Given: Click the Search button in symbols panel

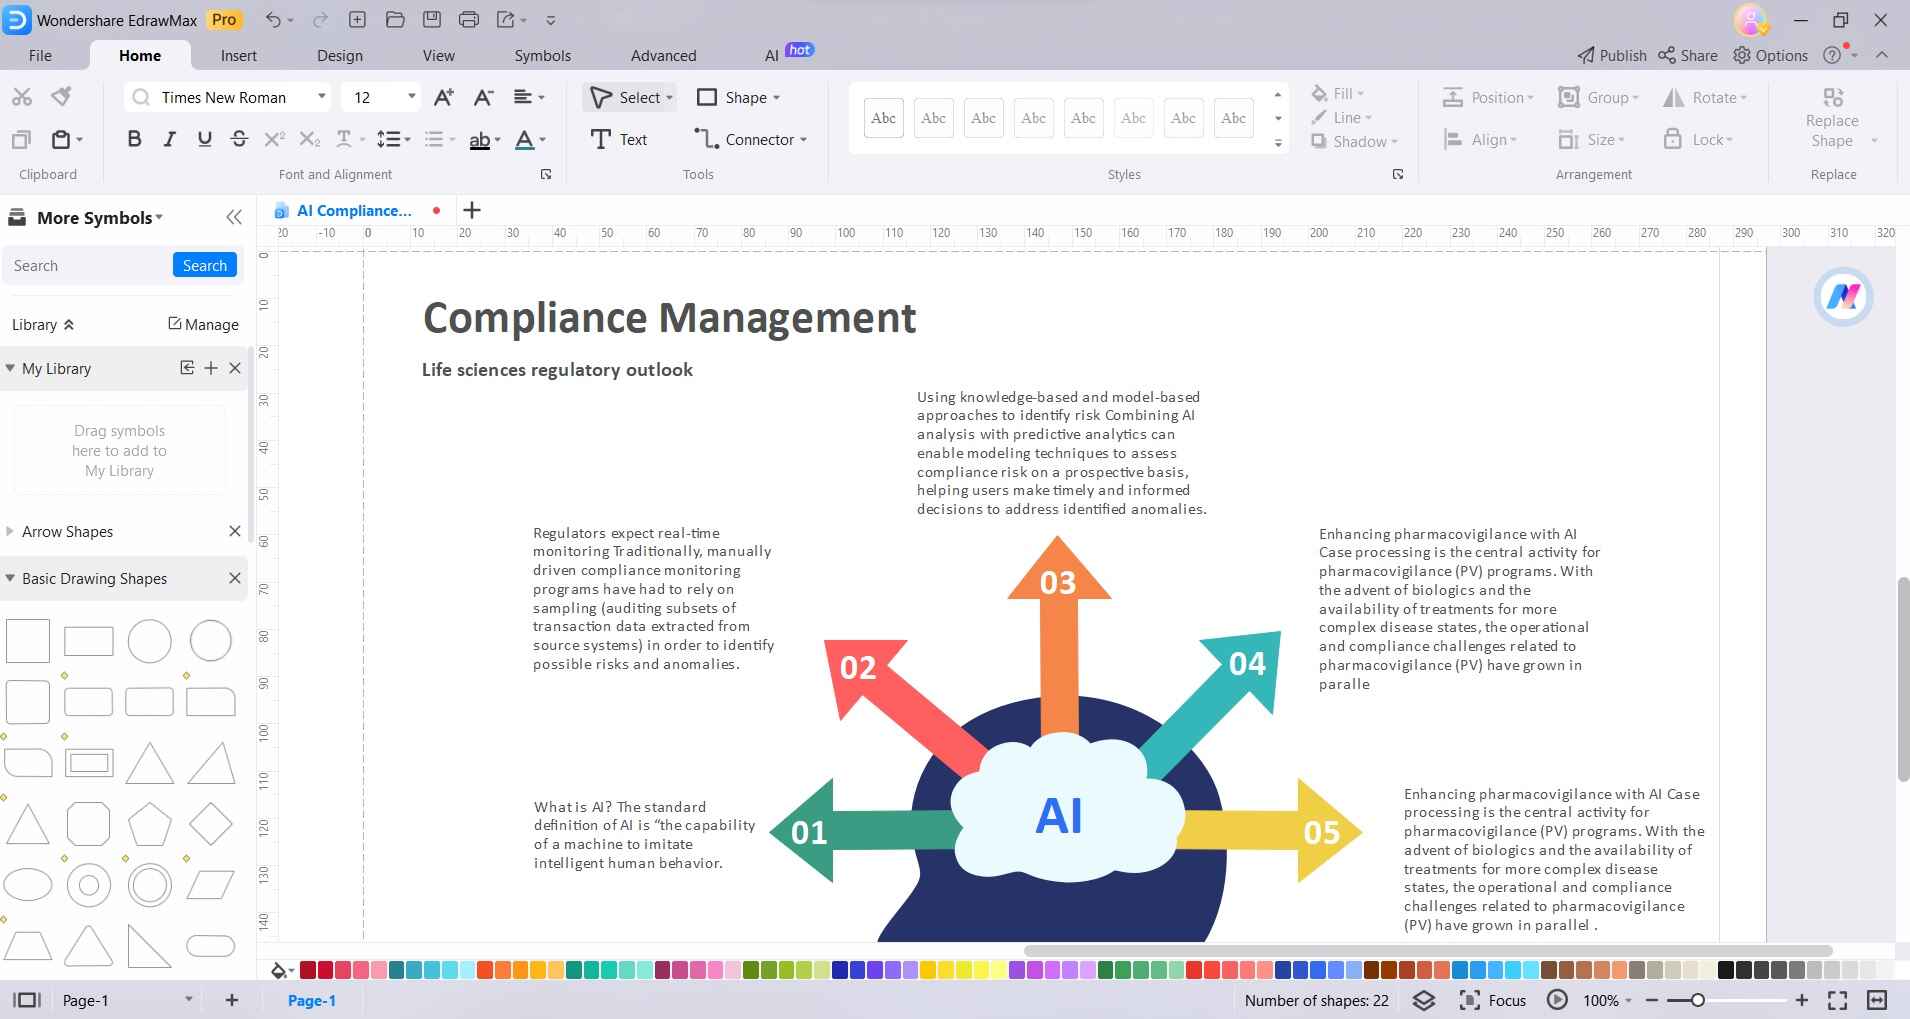Looking at the screenshot, I should [x=205, y=265].
